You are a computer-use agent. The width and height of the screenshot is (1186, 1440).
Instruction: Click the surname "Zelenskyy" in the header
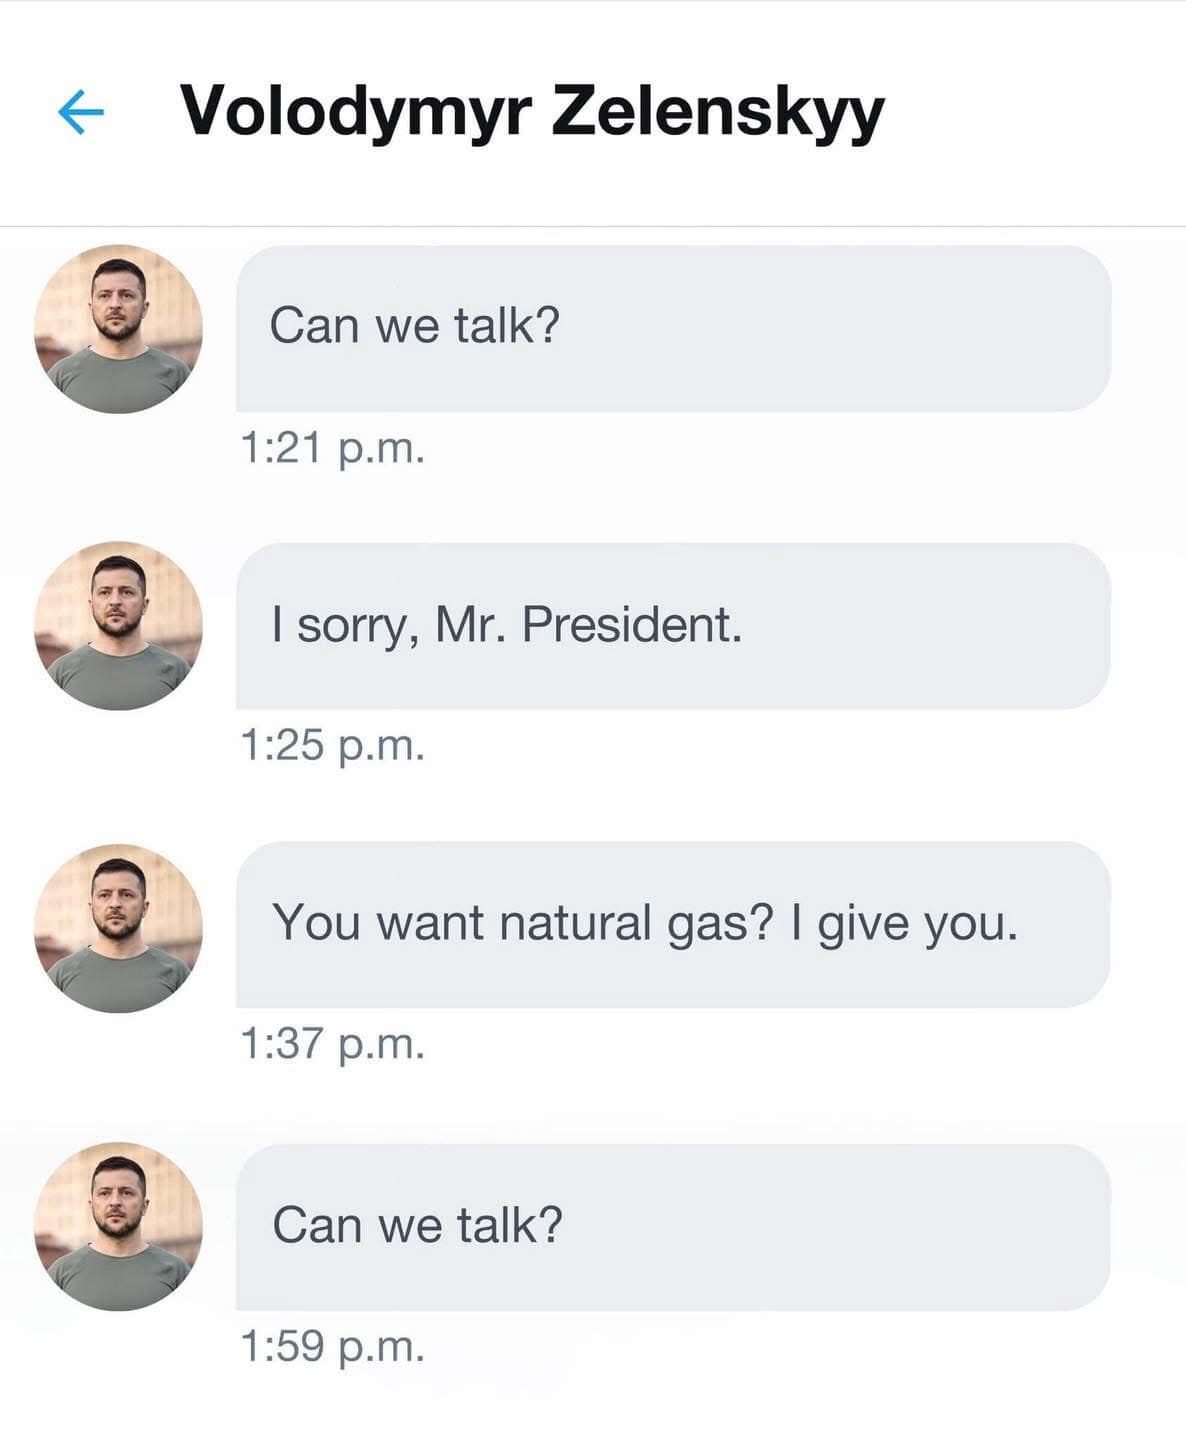(x=718, y=111)
